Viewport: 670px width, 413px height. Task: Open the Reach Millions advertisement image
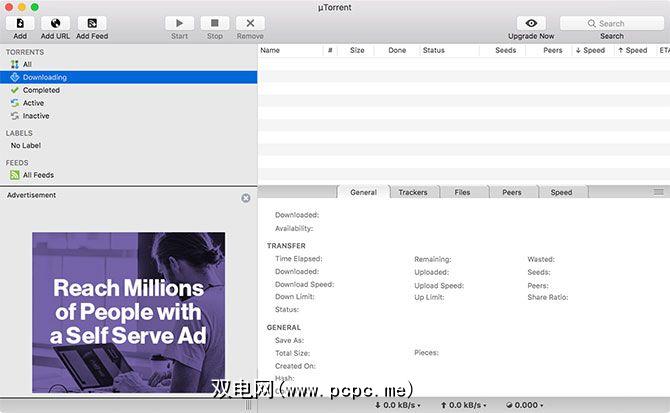click(x=129, y=312)
